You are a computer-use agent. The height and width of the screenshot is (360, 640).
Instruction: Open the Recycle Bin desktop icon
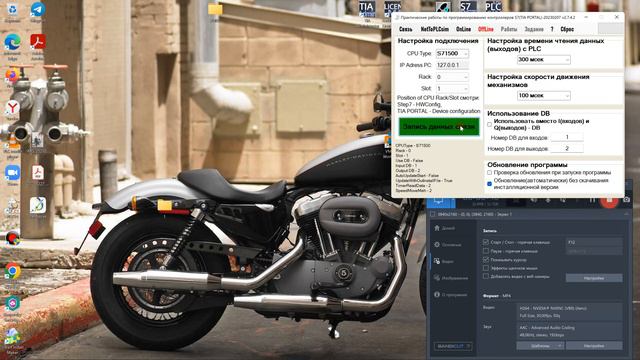tap(12, 10)
